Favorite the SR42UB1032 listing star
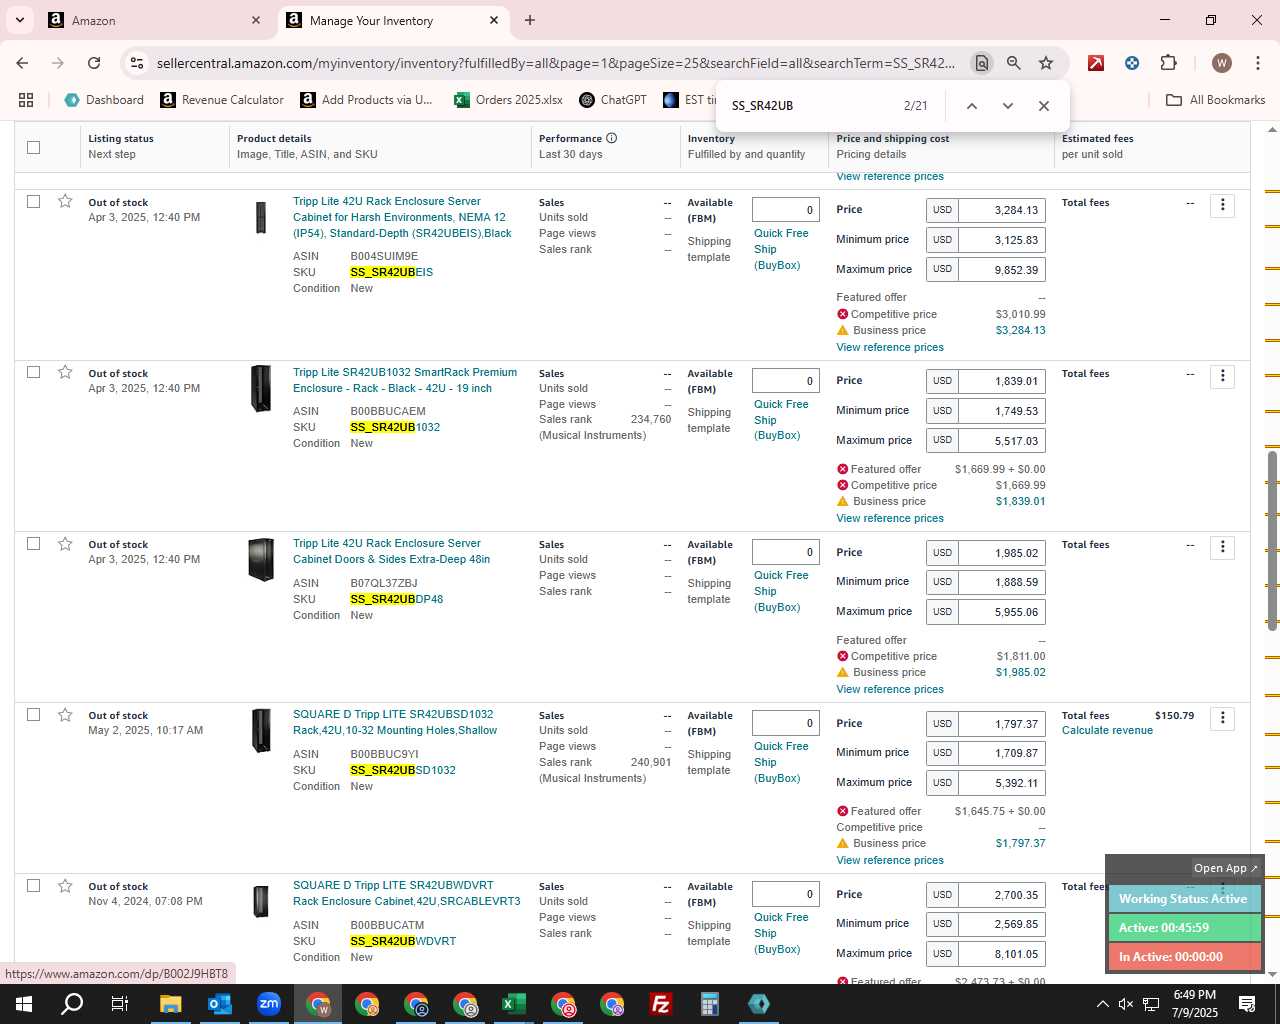Viewport: 1280px width, 1024px height. pos(65,372)
